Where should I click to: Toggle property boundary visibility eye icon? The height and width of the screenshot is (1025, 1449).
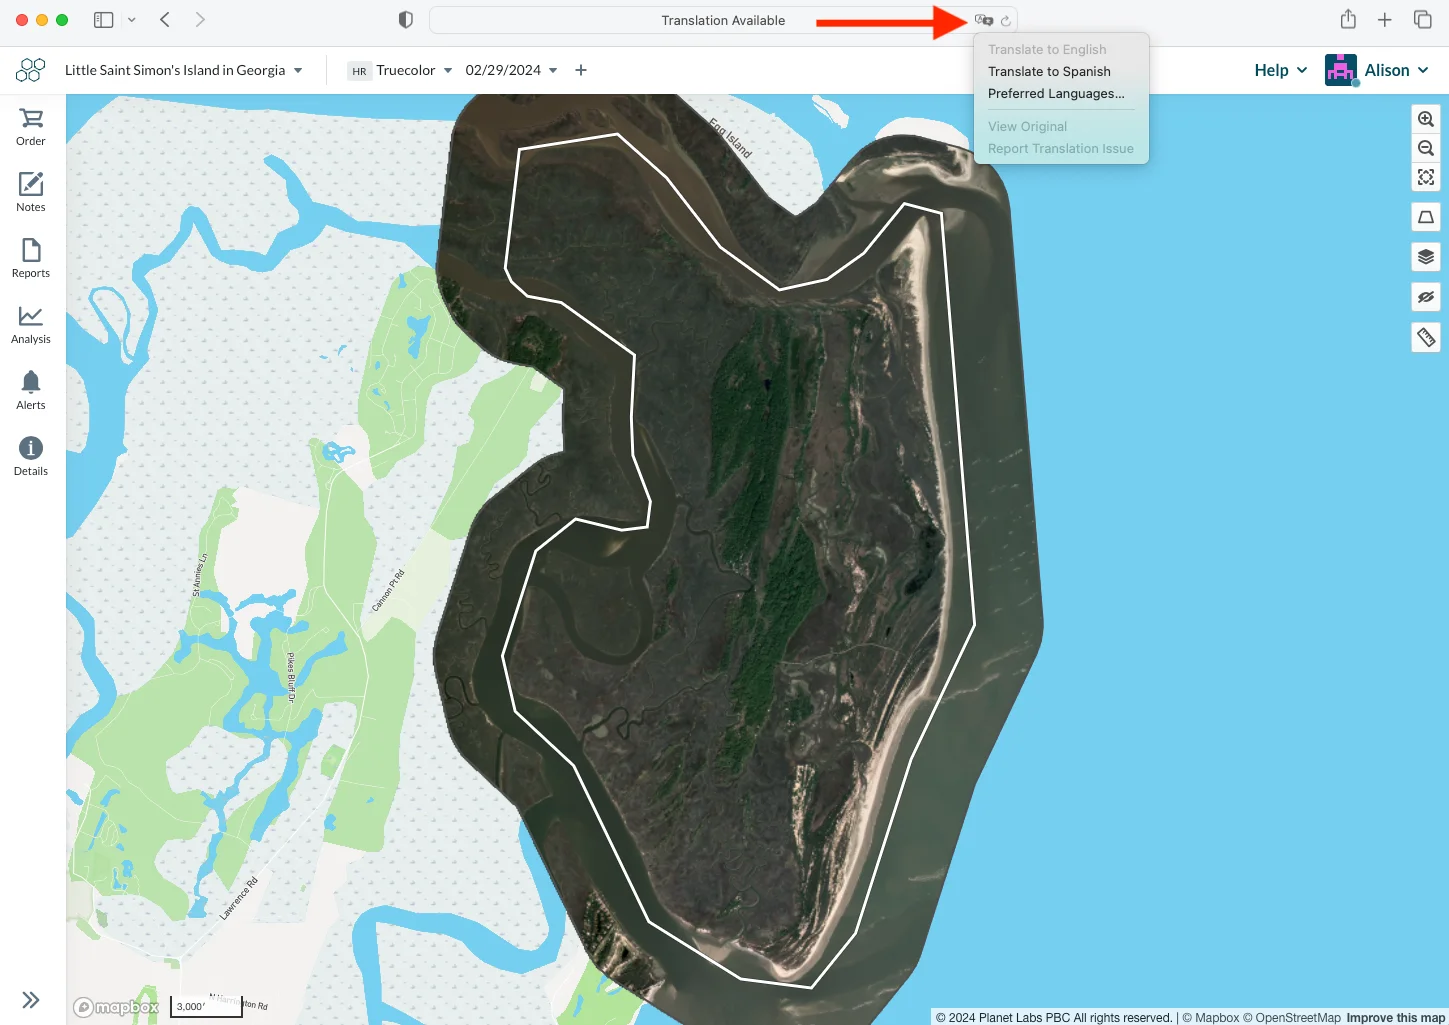[1426, 297]
